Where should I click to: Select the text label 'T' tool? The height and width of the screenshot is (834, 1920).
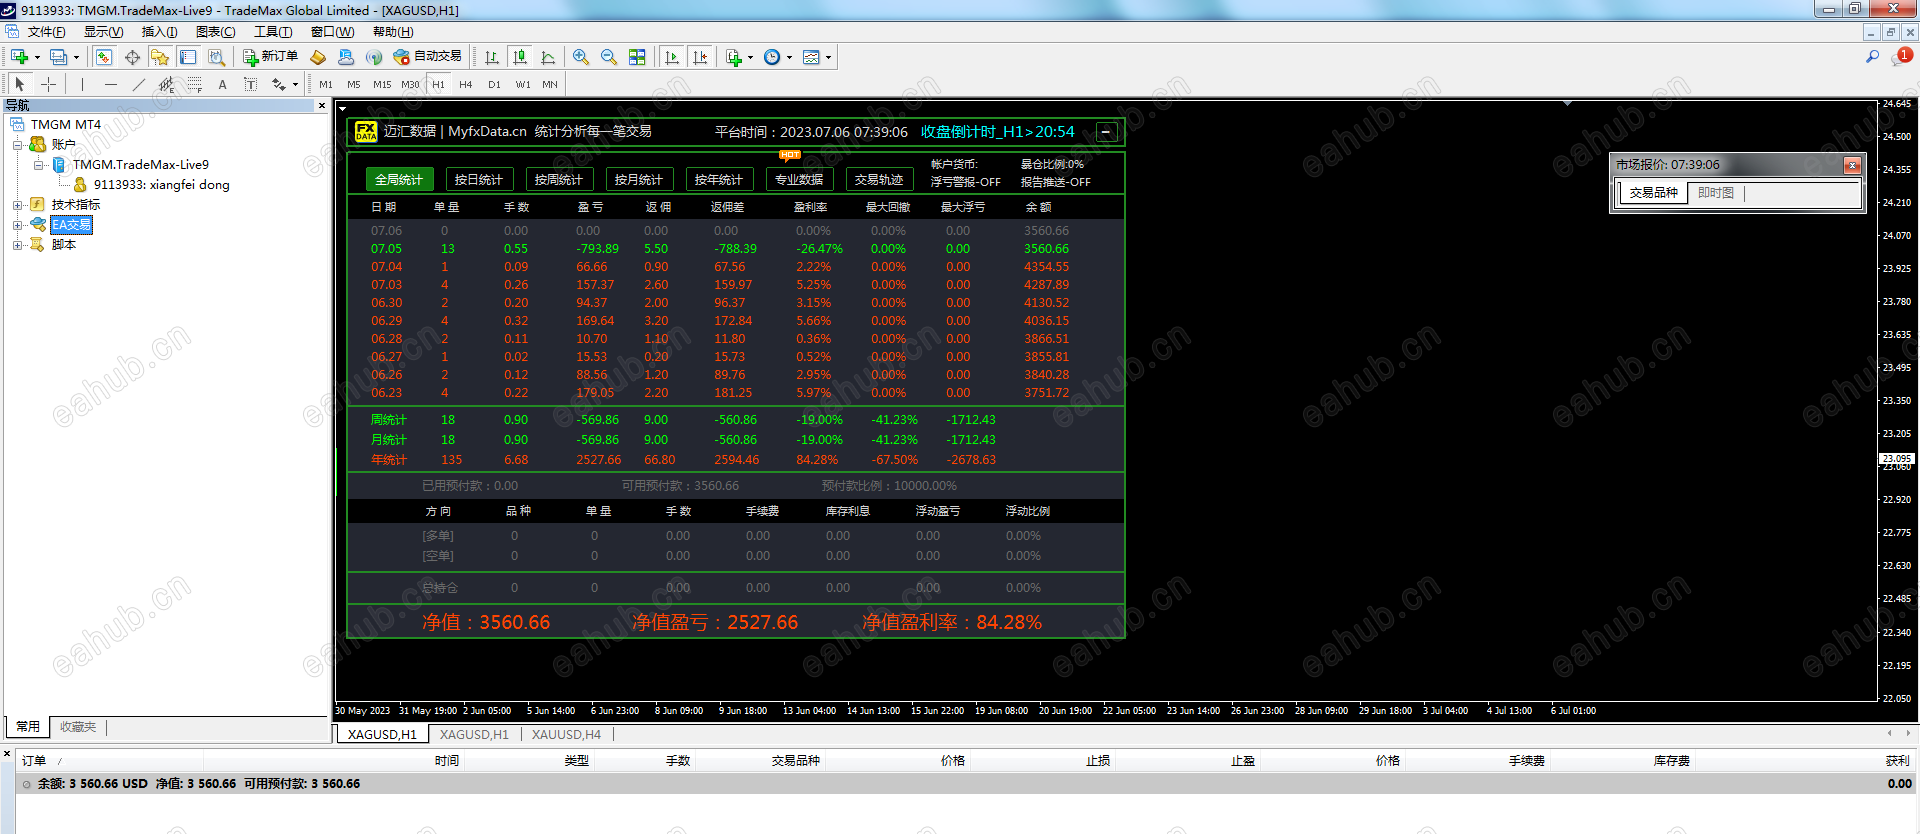point(250,84)
